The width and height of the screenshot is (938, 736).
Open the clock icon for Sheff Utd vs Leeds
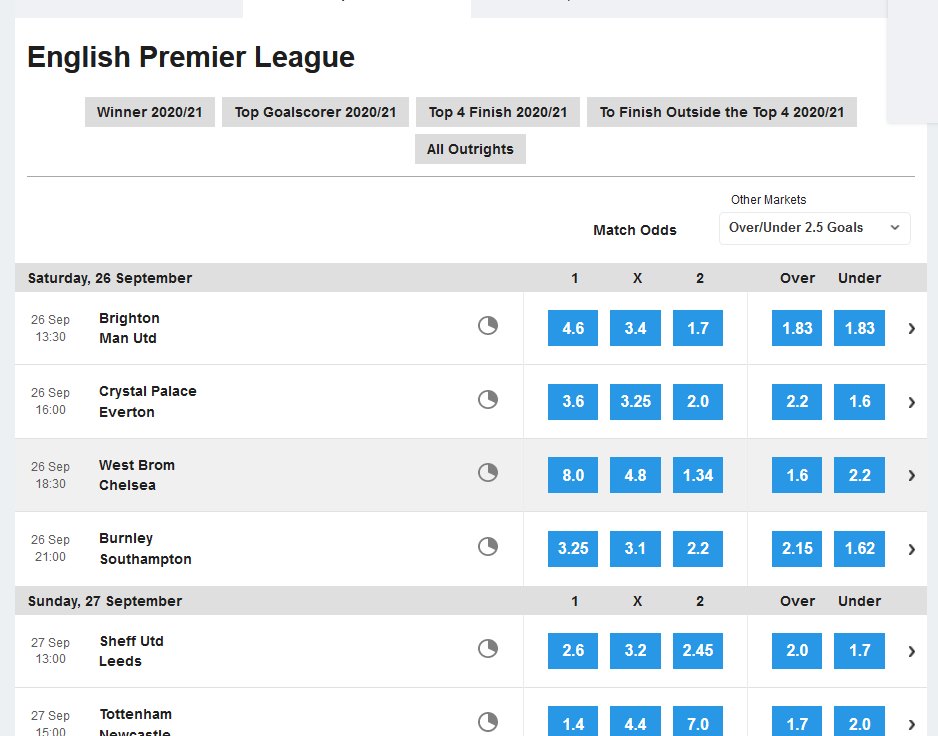[x=488, y=648]
